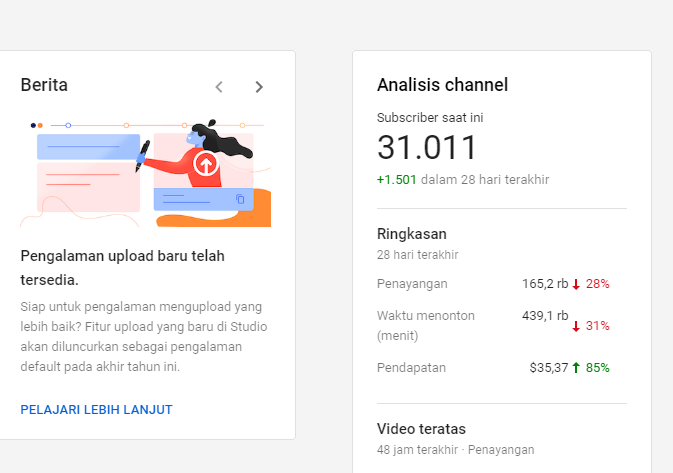
Task: Click the +1.501 subscriber gain value
Action: (397, 179)
